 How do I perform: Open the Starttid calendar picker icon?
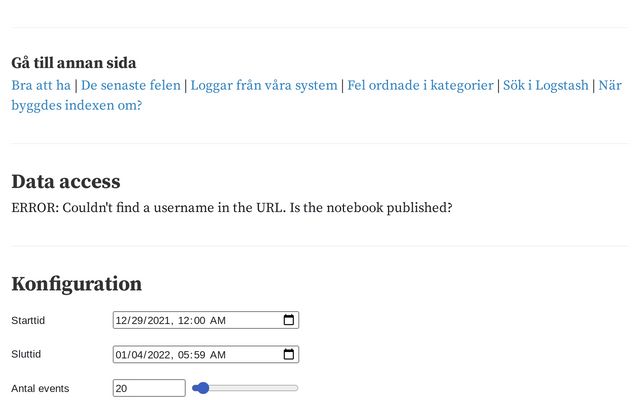coord(289,320)
